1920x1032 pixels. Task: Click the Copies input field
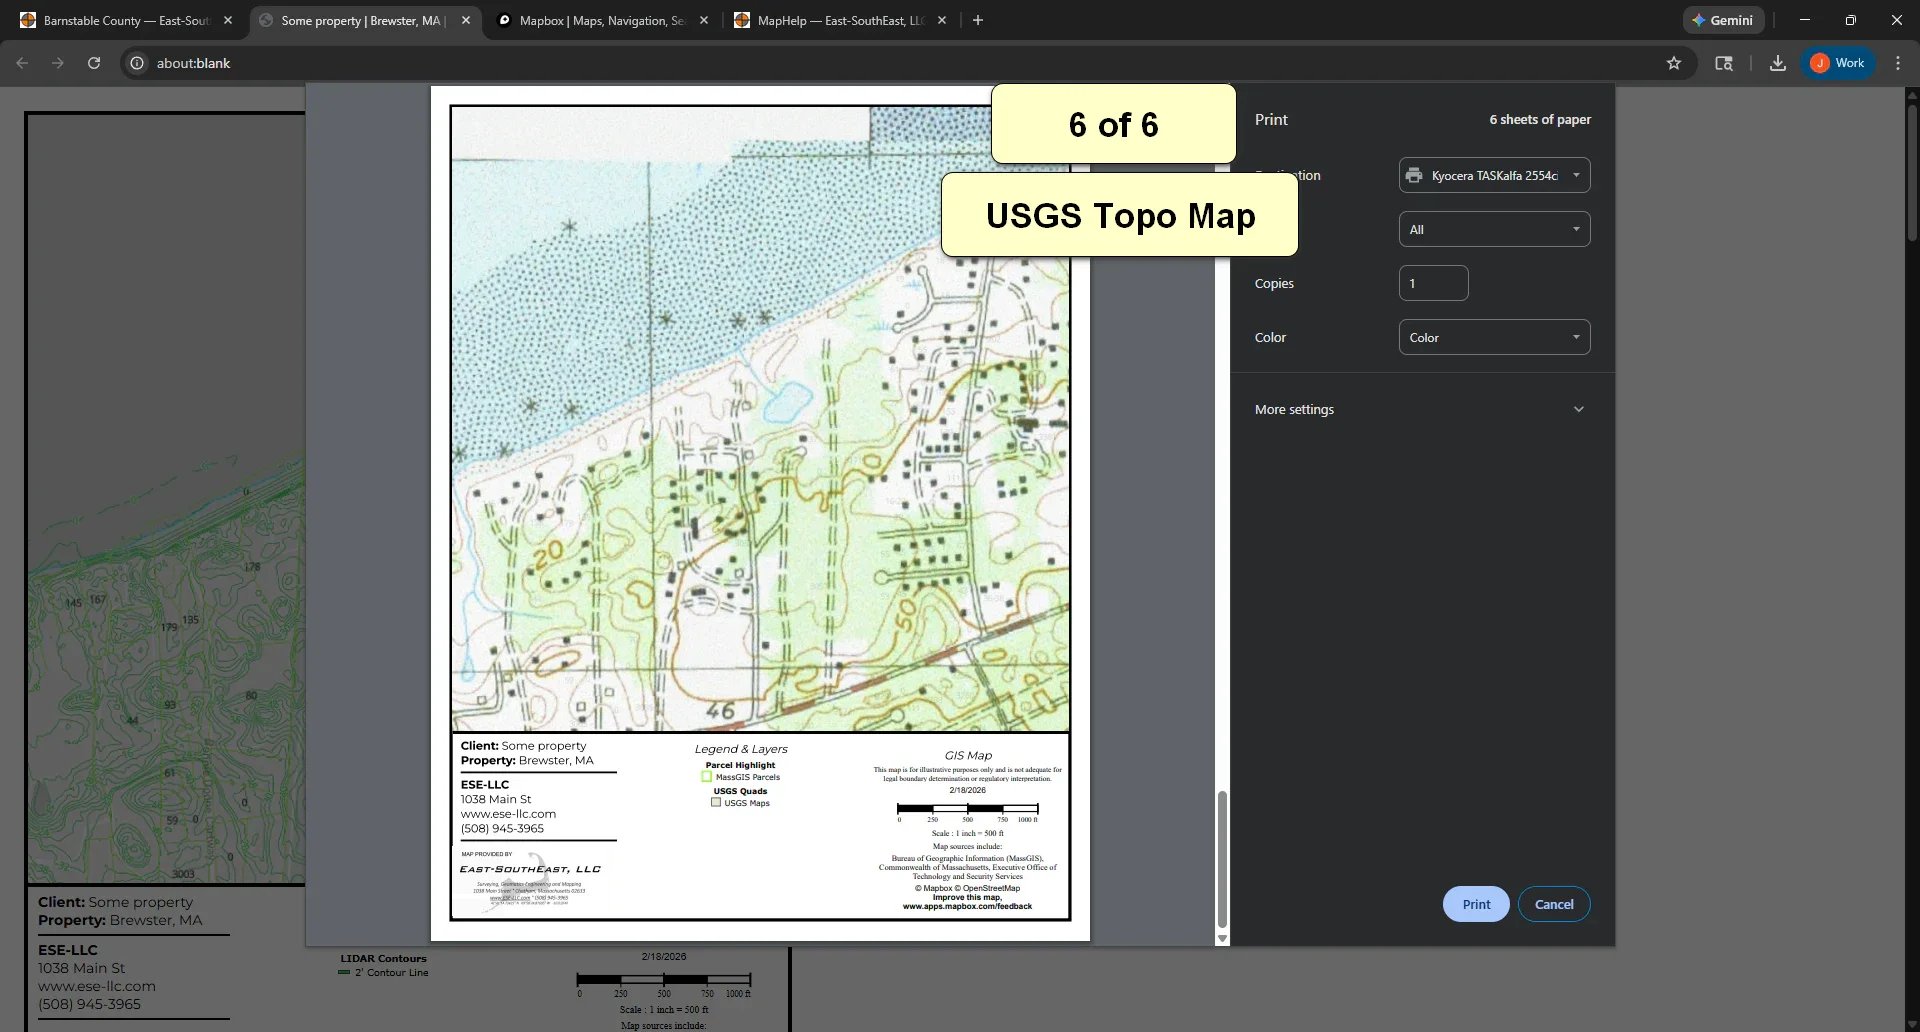click(1433, 283)
